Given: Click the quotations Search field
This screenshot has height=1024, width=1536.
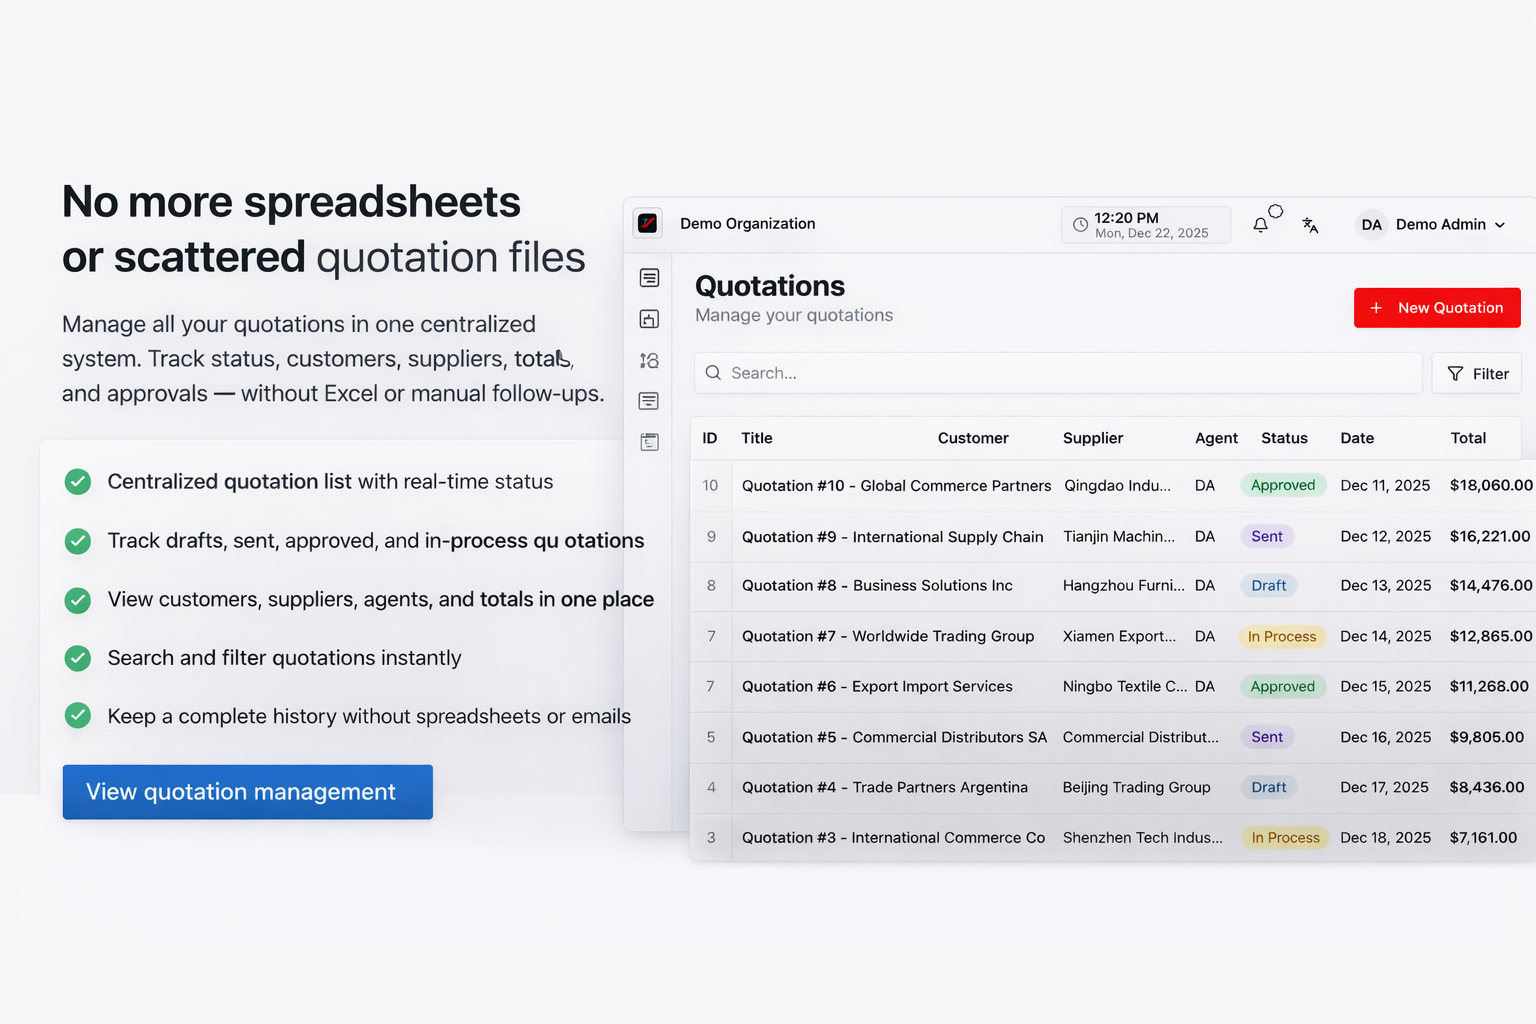Looking at the screenshot, I should tap(1058, 373).
